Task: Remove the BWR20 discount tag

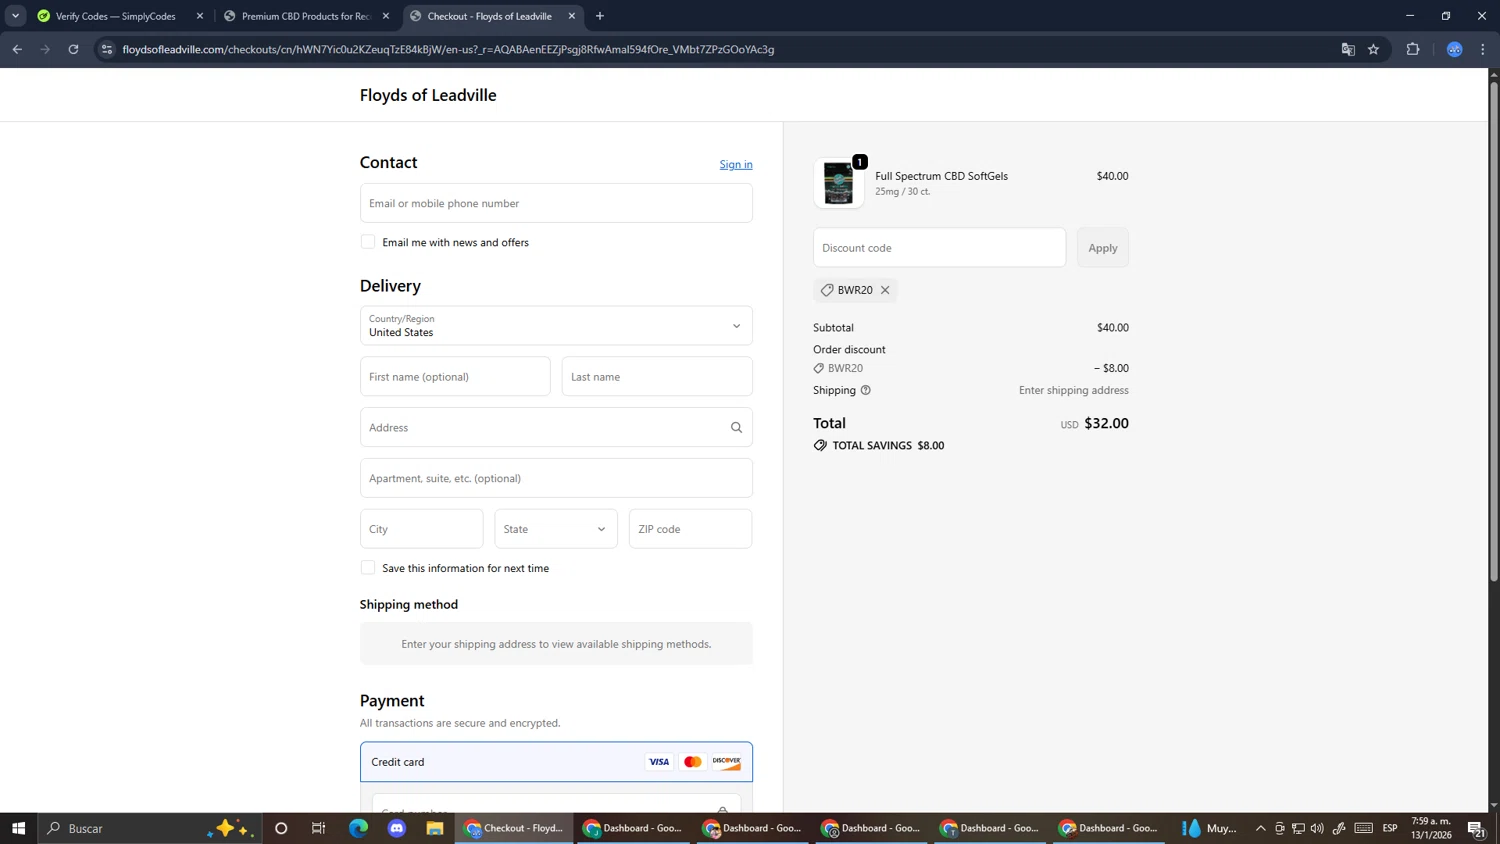Action: [x=885, y=290]
